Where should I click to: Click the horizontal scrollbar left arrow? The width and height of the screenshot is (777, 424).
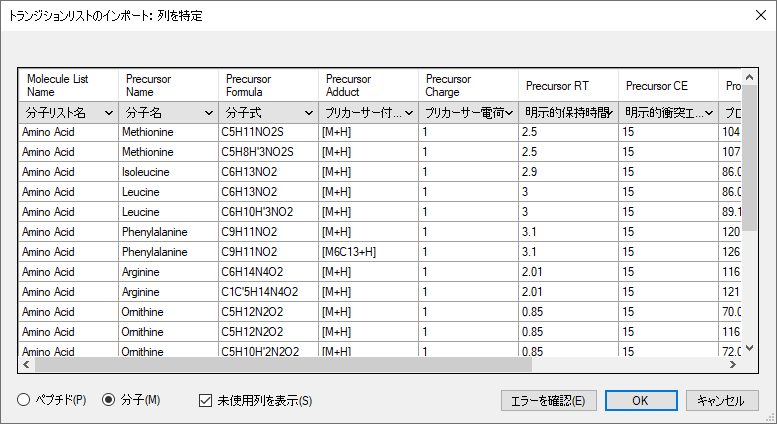(26, 365)
